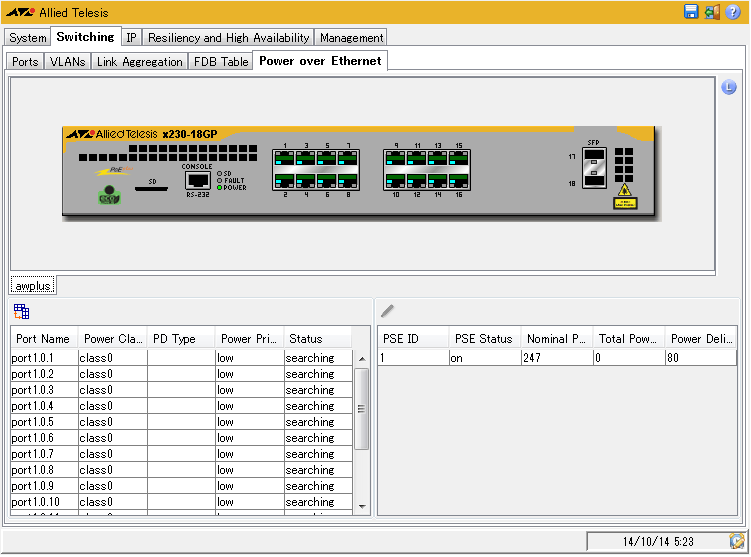
Task: Click the port list scrollbar thumb
Action: point(362,409)
